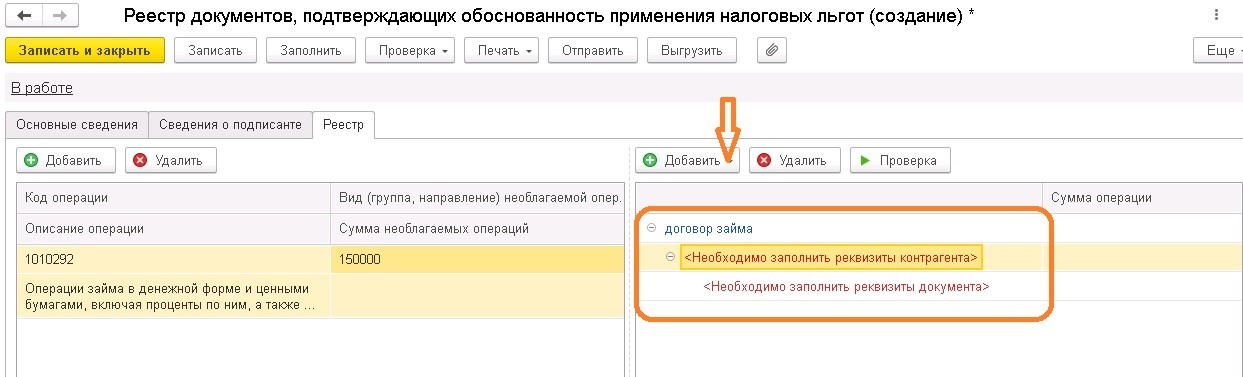This screenshot has height=377, width=1243.
Task: Collapse the реквизиты контрагента node
Action: pyautogui.click(x=670, y=258)
